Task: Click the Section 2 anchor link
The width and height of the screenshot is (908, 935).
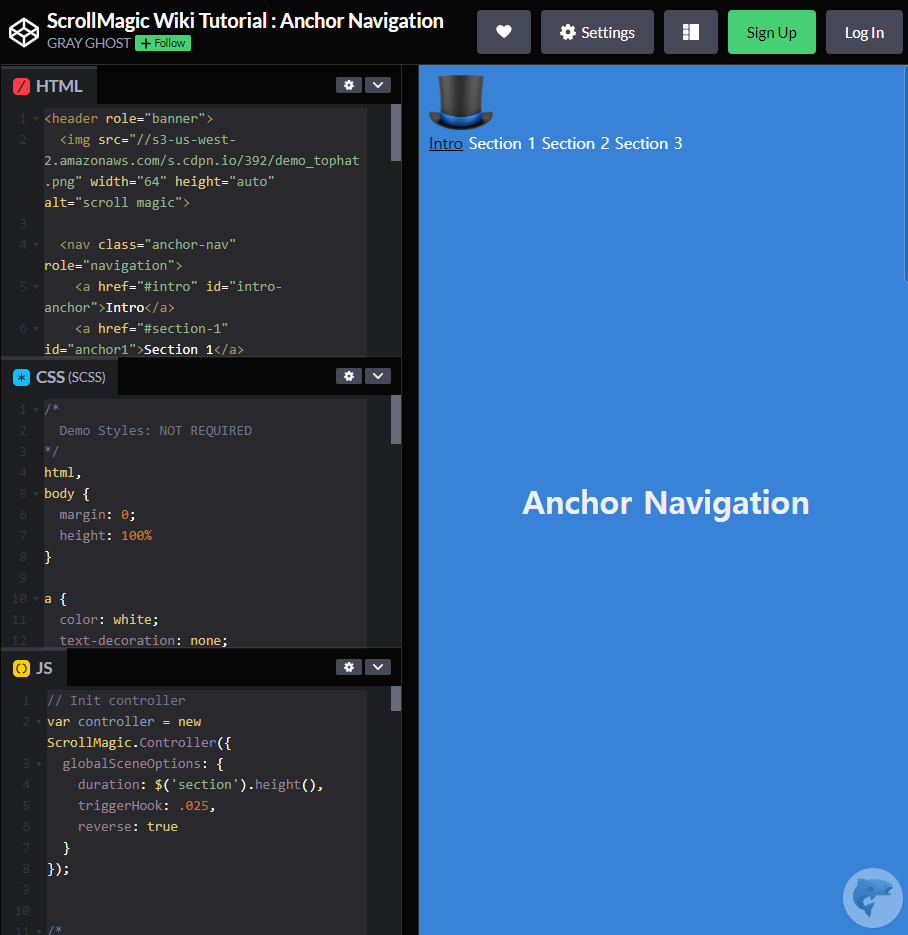Action: point(575,144)
